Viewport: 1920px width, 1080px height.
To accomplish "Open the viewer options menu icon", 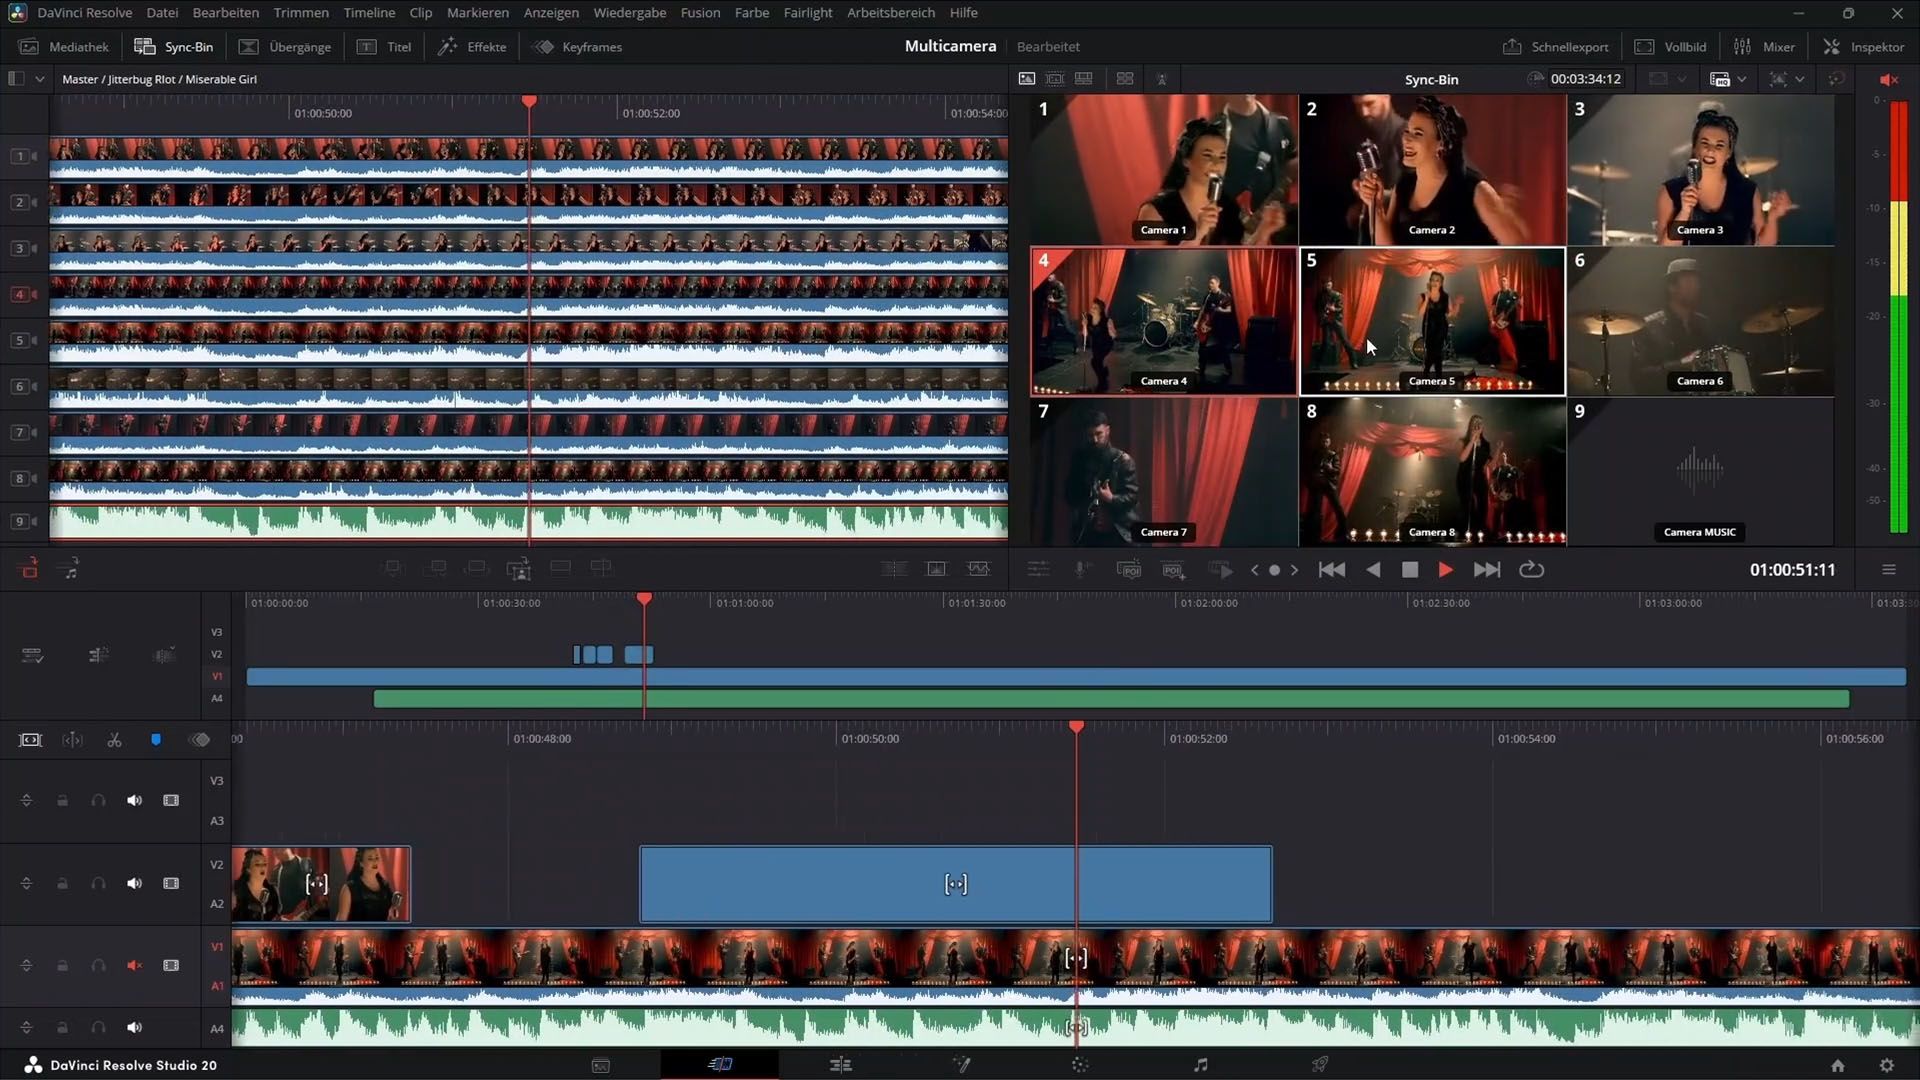I will point(1888,570).
